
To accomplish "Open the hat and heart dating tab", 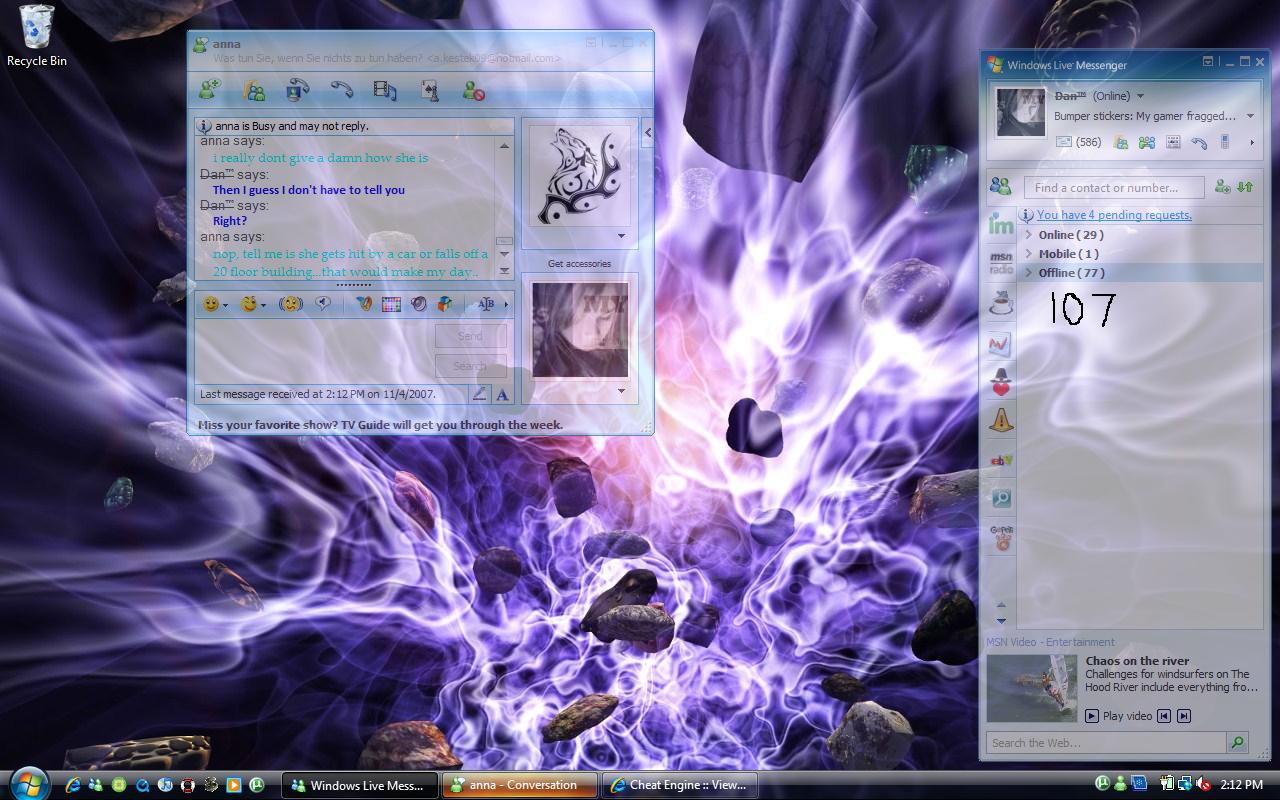I will click(x=1000, y=381).
